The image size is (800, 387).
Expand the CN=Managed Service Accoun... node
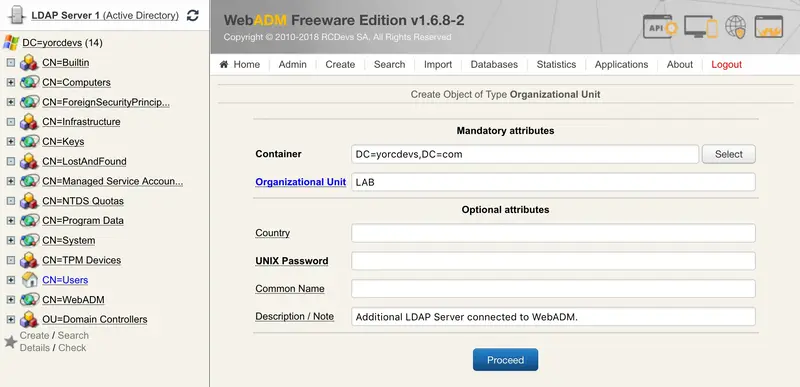(10, 181)
